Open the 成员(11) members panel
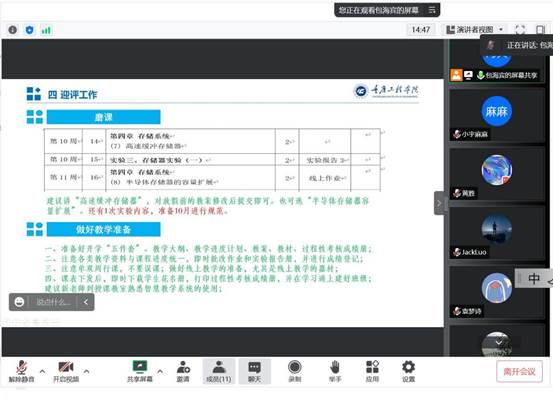Viewport: 553px width, 401px height. click(x=219, y=371)
